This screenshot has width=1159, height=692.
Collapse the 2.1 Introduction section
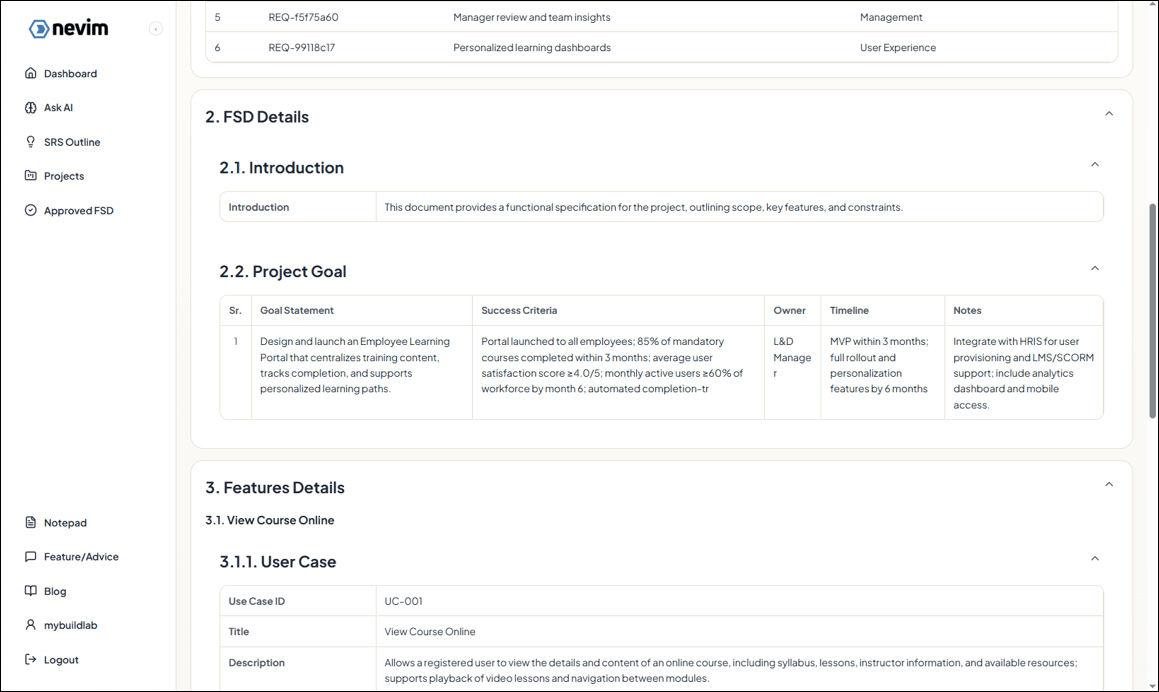1094,163
